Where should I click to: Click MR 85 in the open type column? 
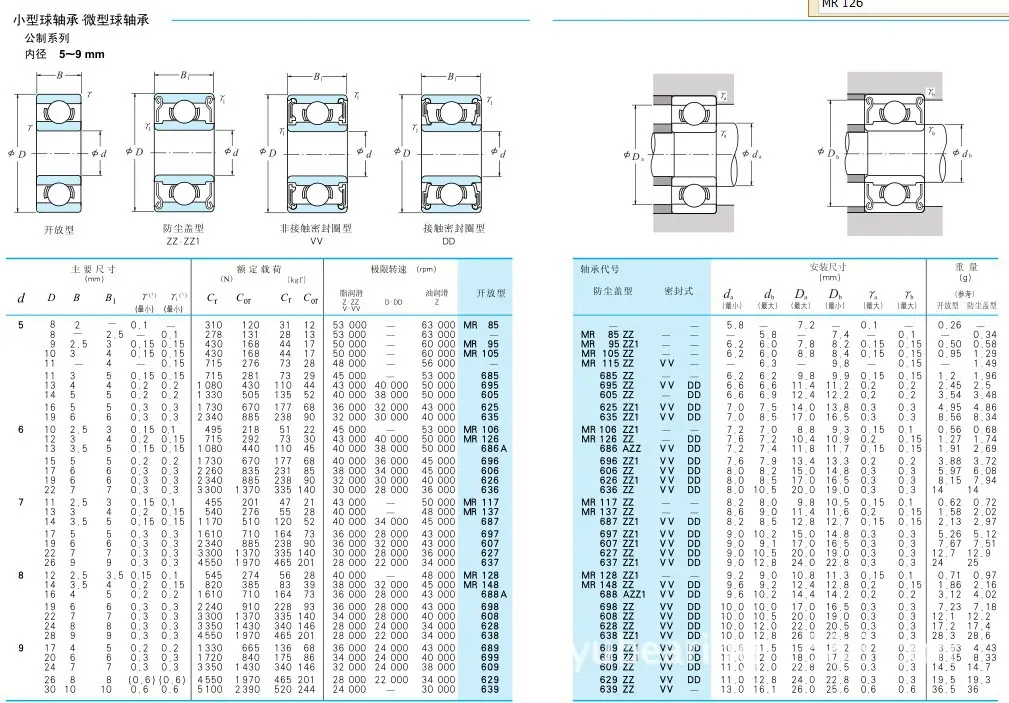point(481,325)
